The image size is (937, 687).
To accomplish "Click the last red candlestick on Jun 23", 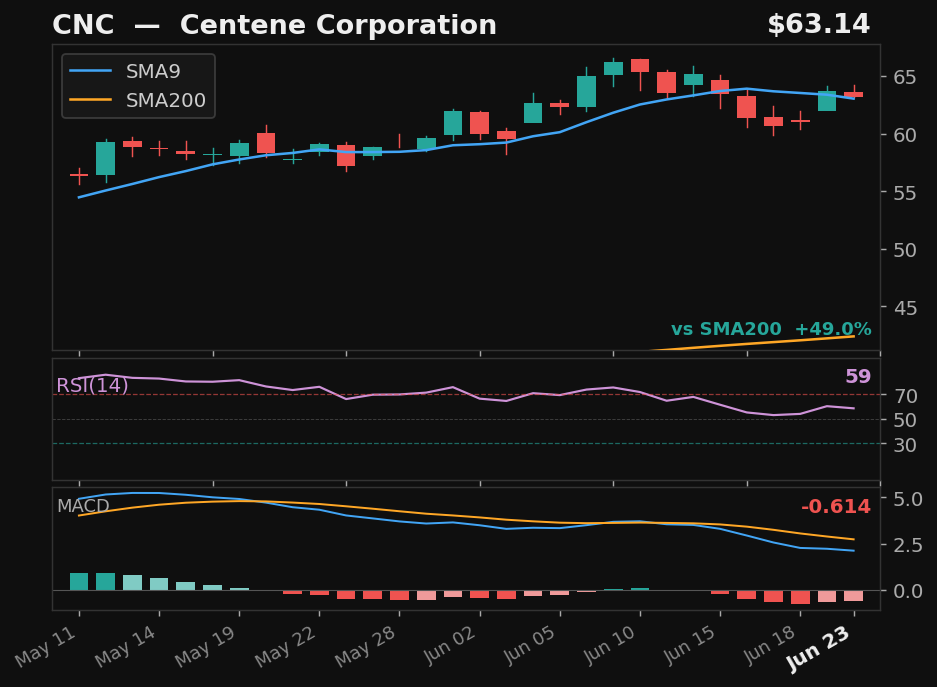I will (853, 94).
